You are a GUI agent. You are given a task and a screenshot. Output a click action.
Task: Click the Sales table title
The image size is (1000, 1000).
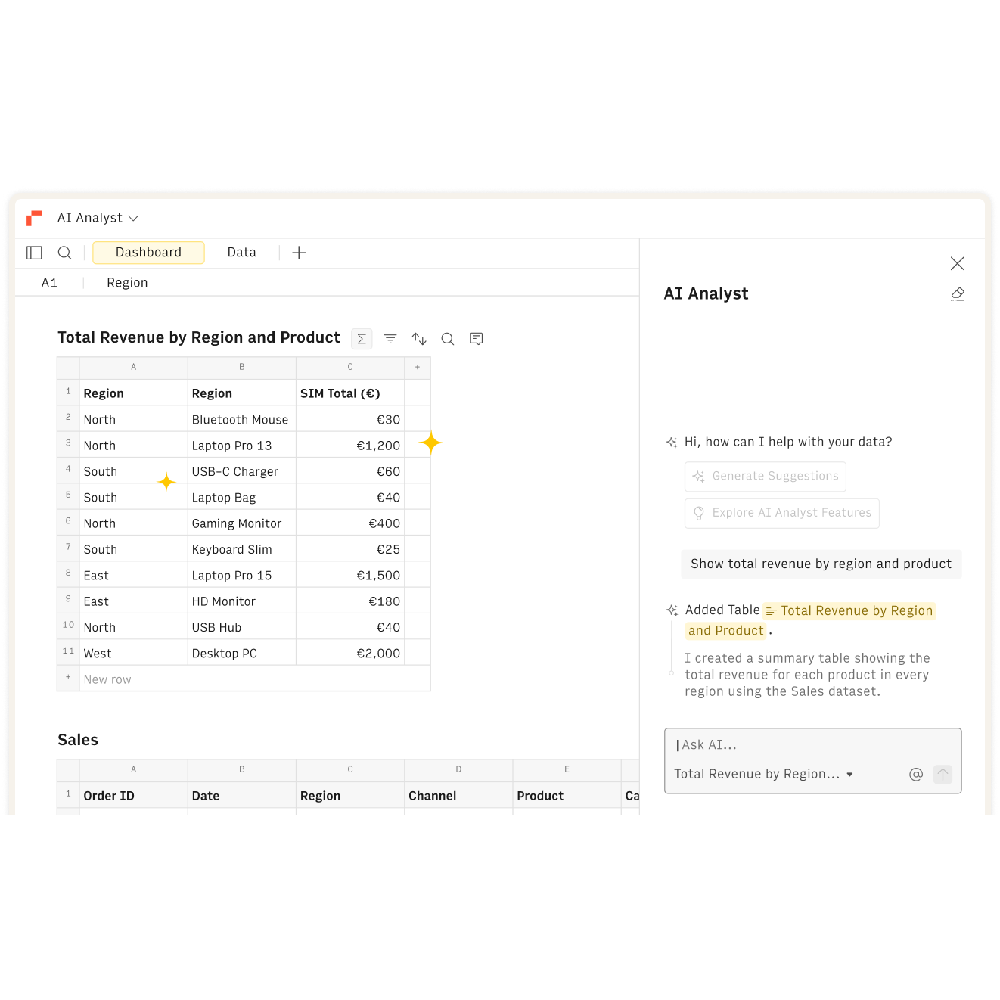78,740
